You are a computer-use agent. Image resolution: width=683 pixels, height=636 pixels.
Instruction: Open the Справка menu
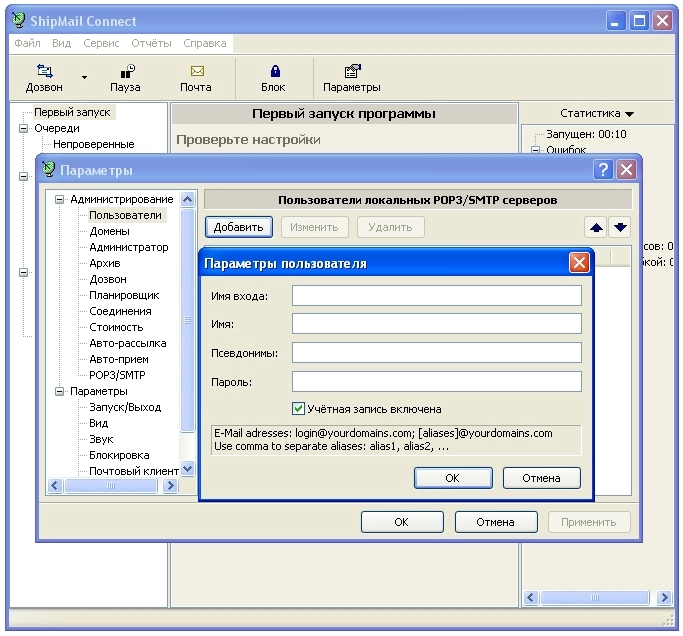(x=205, y=43)
